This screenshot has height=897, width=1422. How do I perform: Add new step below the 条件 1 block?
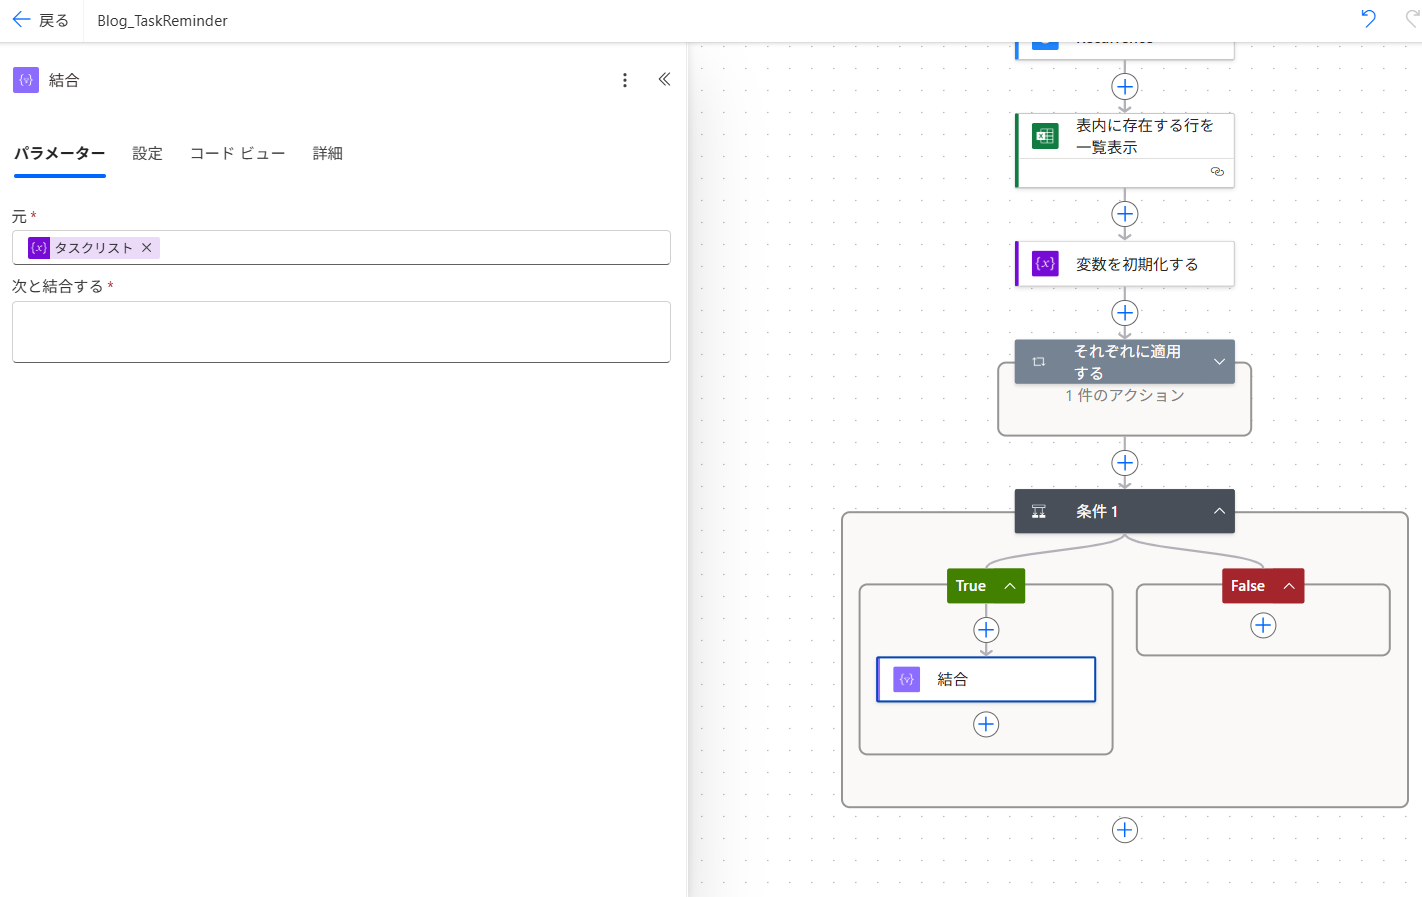point(1125,830)
